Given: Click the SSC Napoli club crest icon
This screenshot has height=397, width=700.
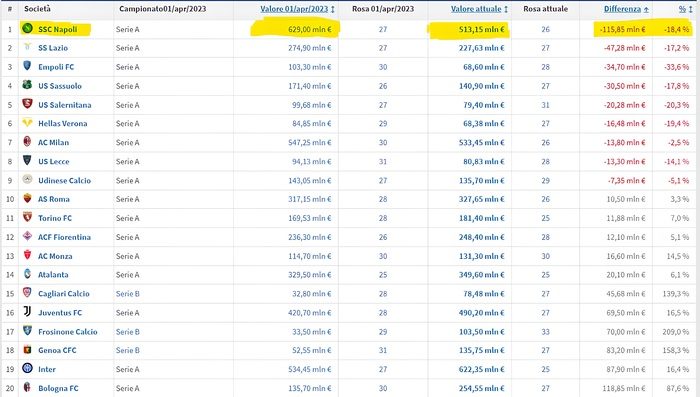Looking at the screenshot, I should pos(27,28).
